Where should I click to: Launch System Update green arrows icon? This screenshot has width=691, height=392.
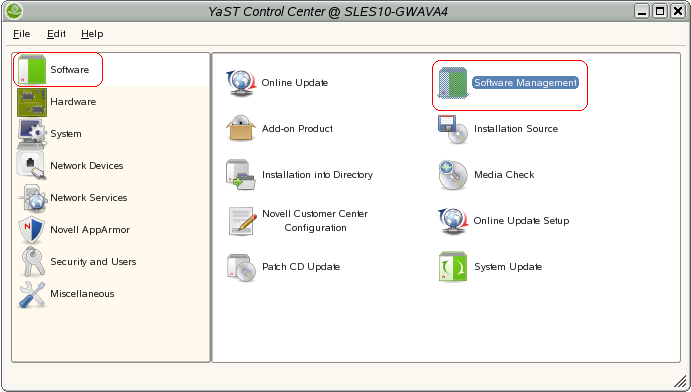point(453,267)
